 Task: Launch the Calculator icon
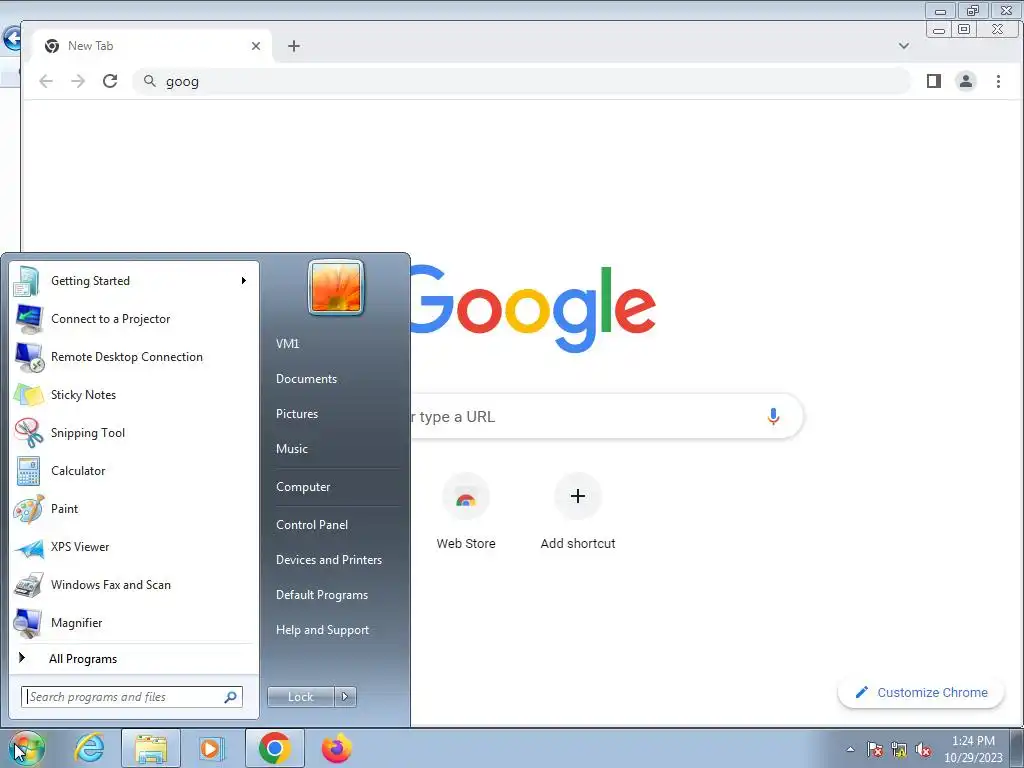pos(27,471)
